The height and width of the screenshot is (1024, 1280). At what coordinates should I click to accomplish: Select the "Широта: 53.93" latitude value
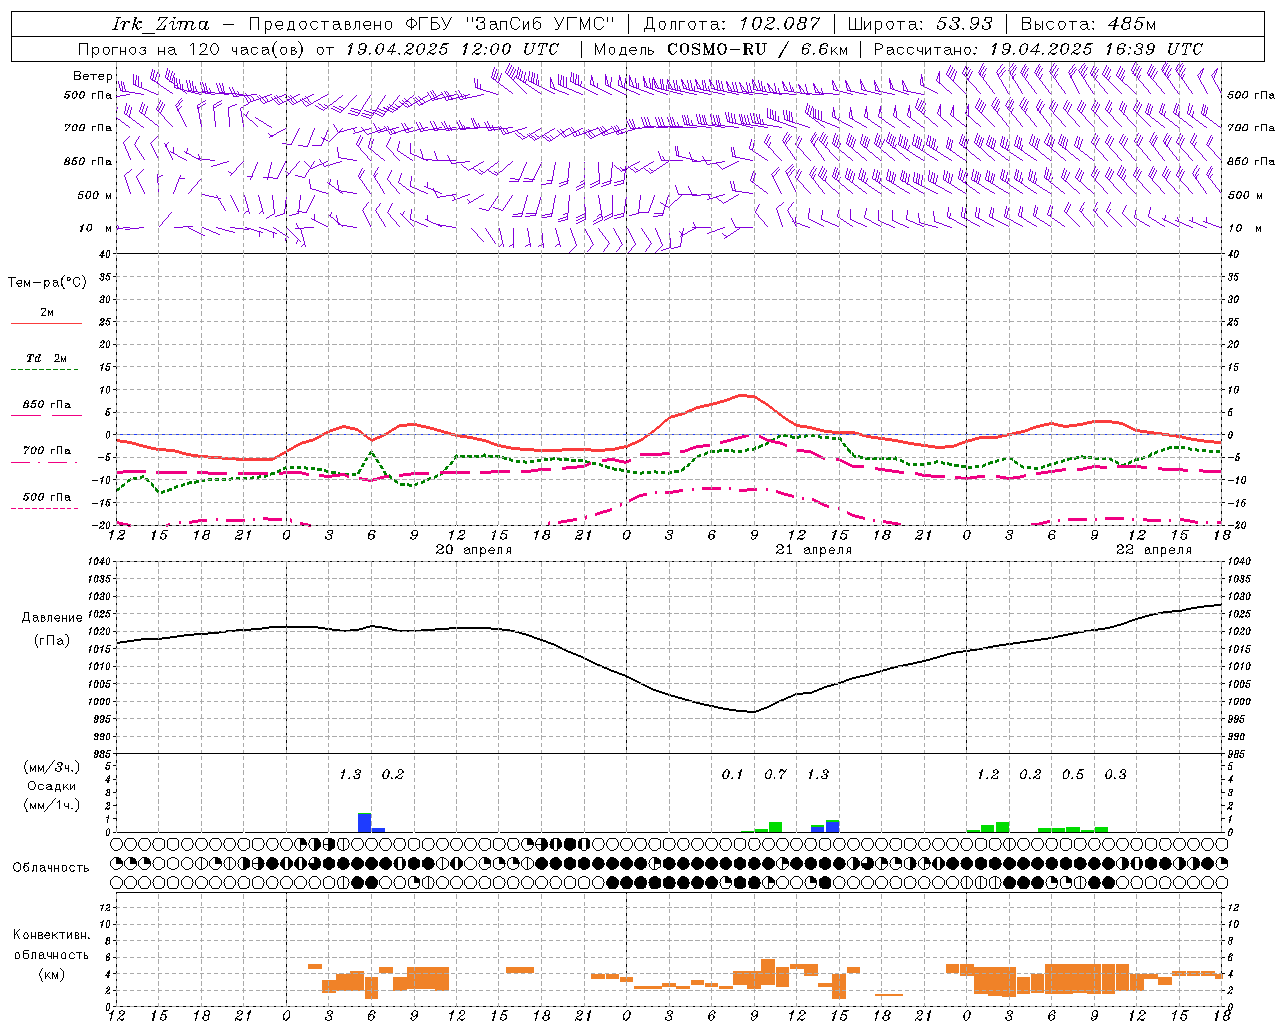tap(920, 24)
